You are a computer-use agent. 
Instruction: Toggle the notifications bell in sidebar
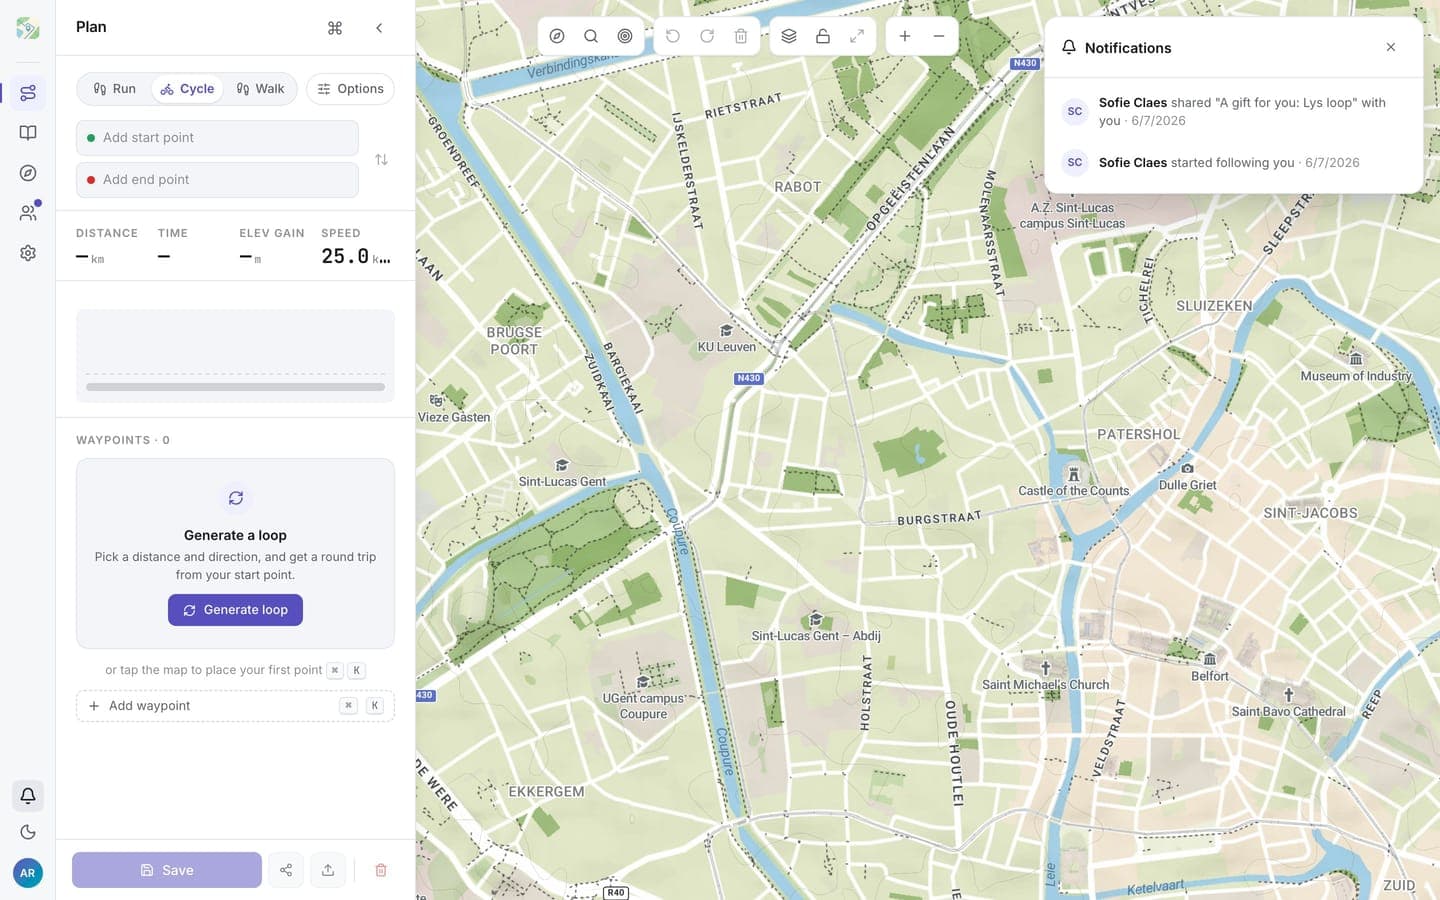point(28,796)
